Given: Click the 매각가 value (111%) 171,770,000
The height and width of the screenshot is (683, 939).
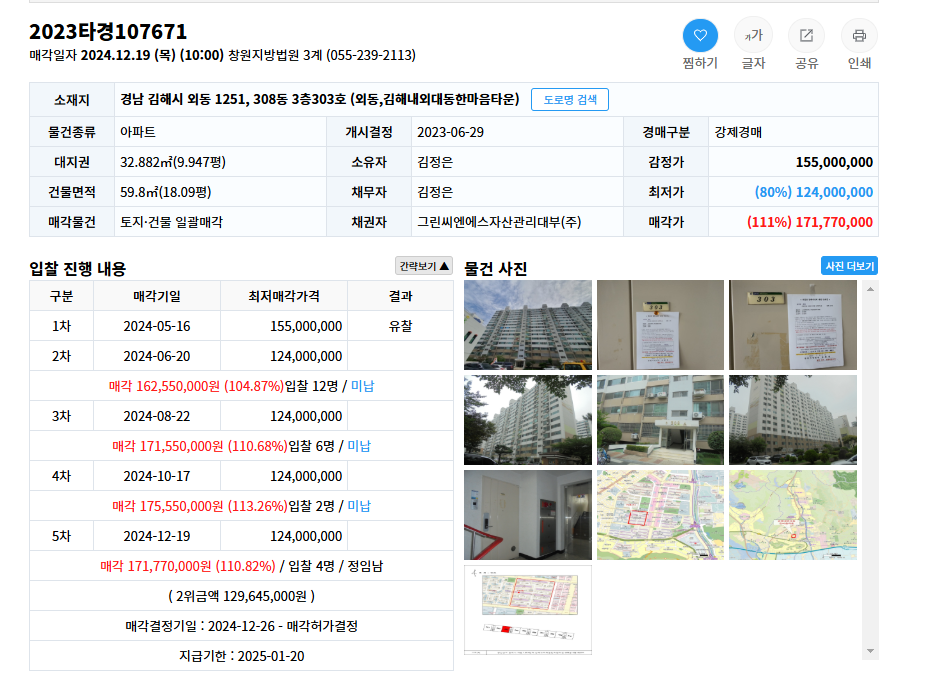Looking at the screenshot, I should tap(810, 222).
